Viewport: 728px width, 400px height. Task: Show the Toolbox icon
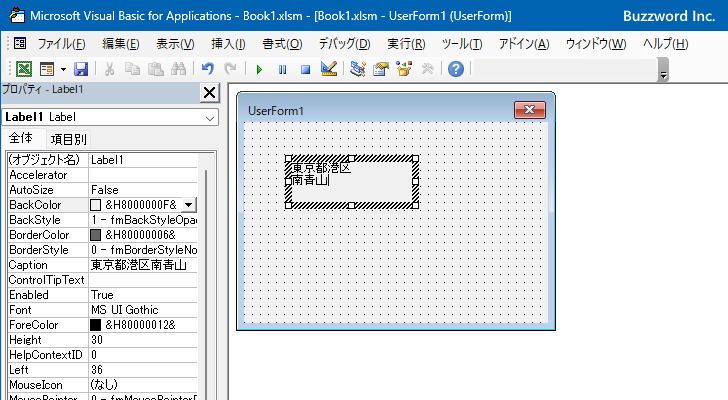click(427, 69)
